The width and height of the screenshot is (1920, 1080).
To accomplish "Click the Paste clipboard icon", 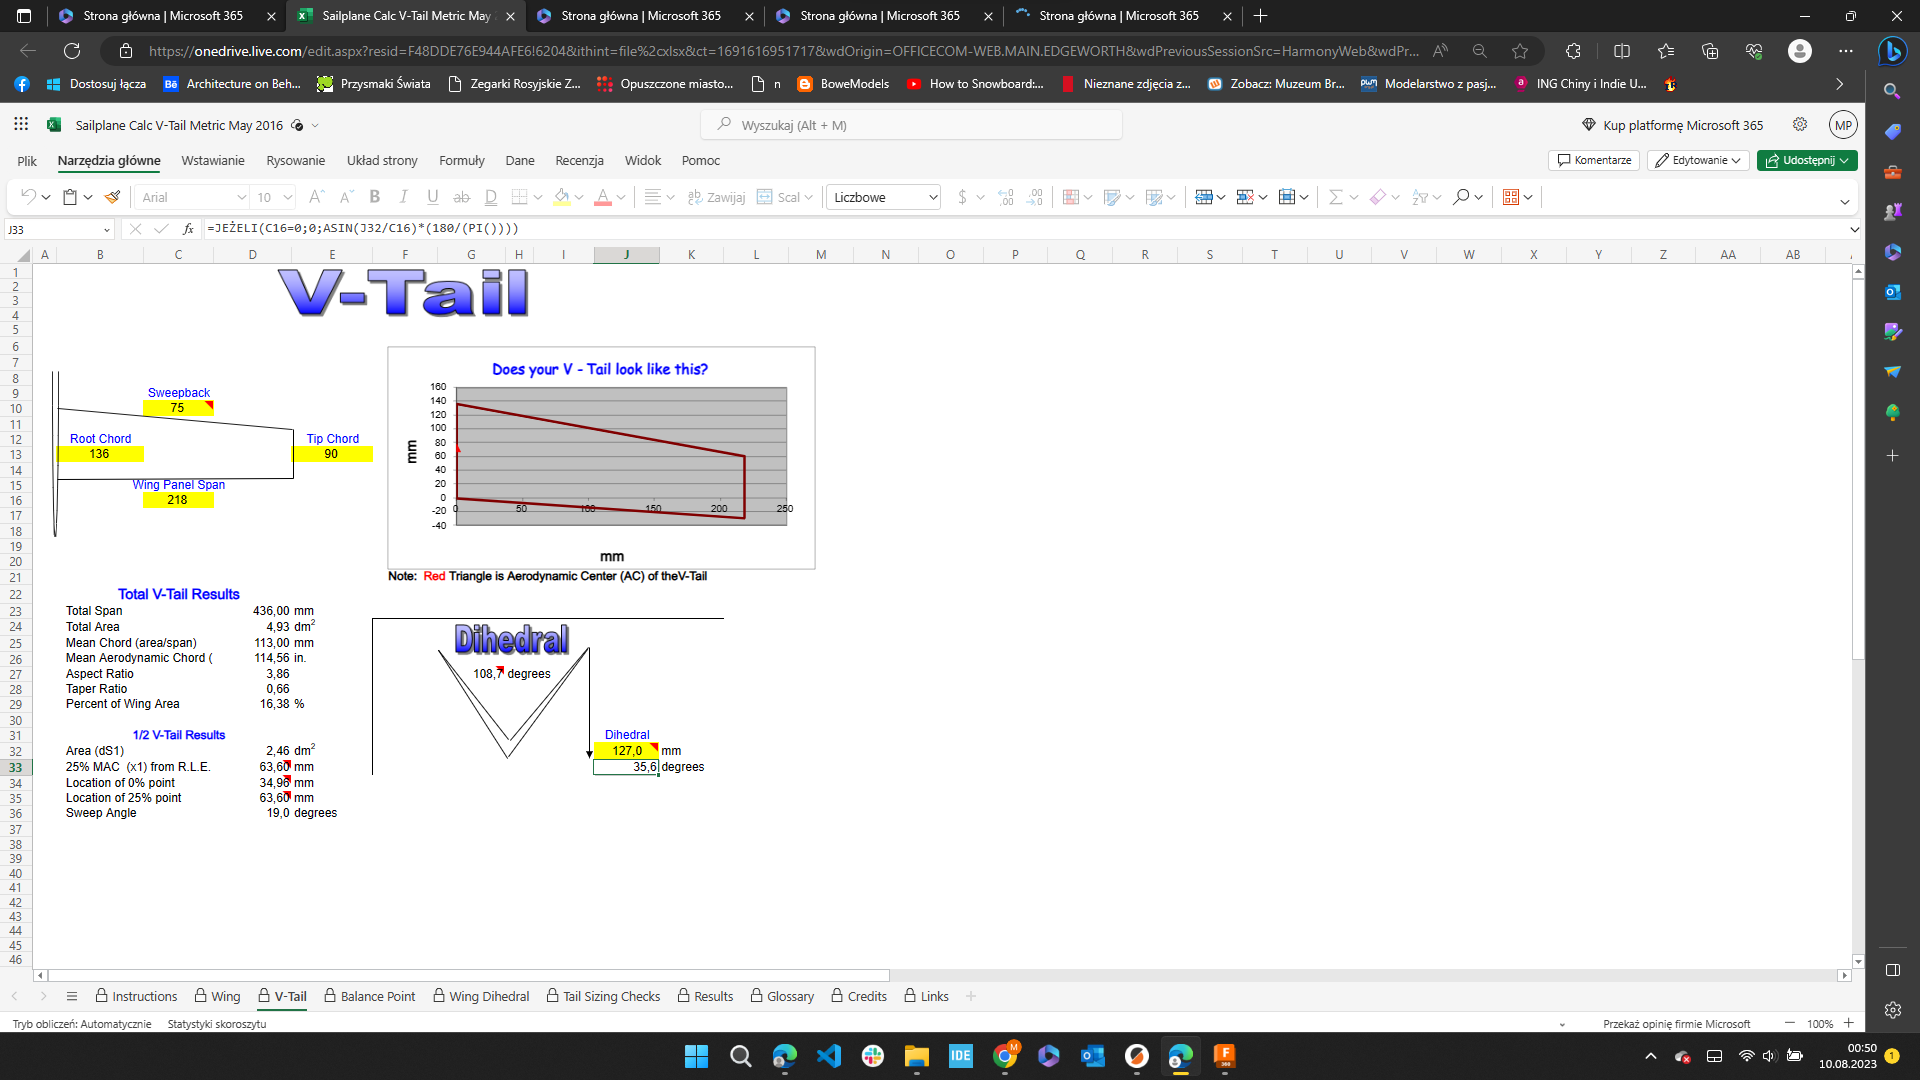I will 70,197.
